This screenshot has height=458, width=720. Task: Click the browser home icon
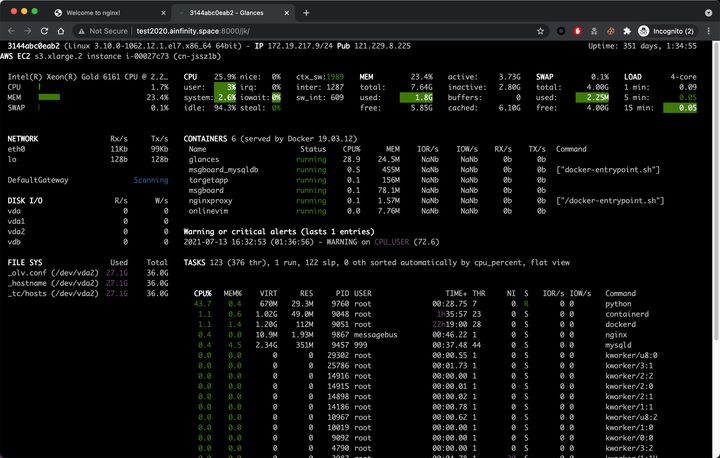click(x=61, y=31)
